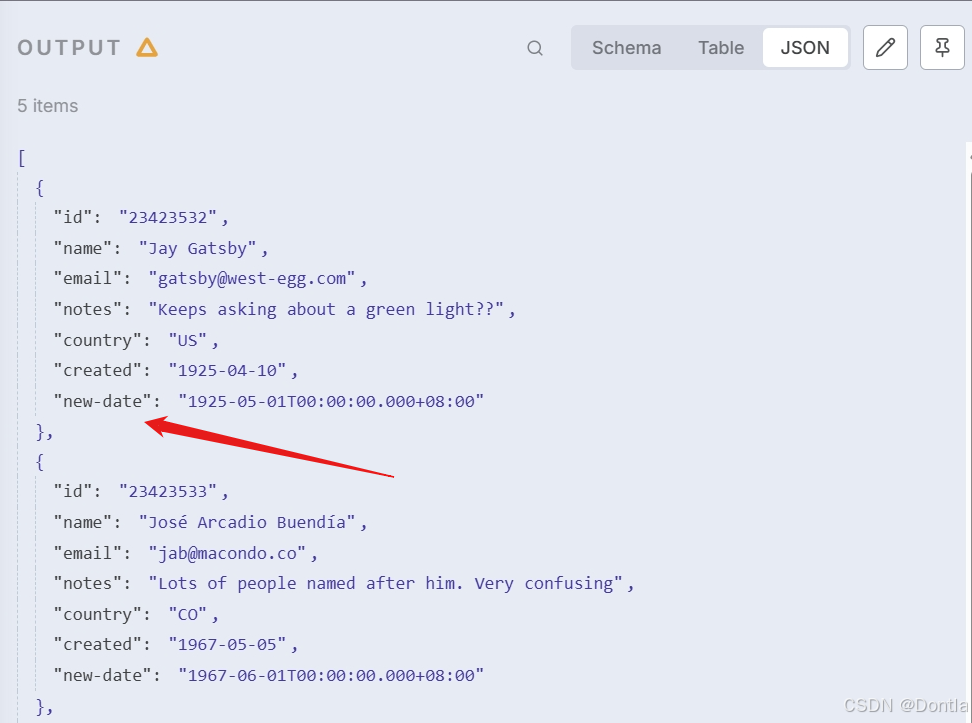The width and height of the screenshot is (972, 723).
Task: Select email value "jab@macondo.co"
Action: point(228,553)
